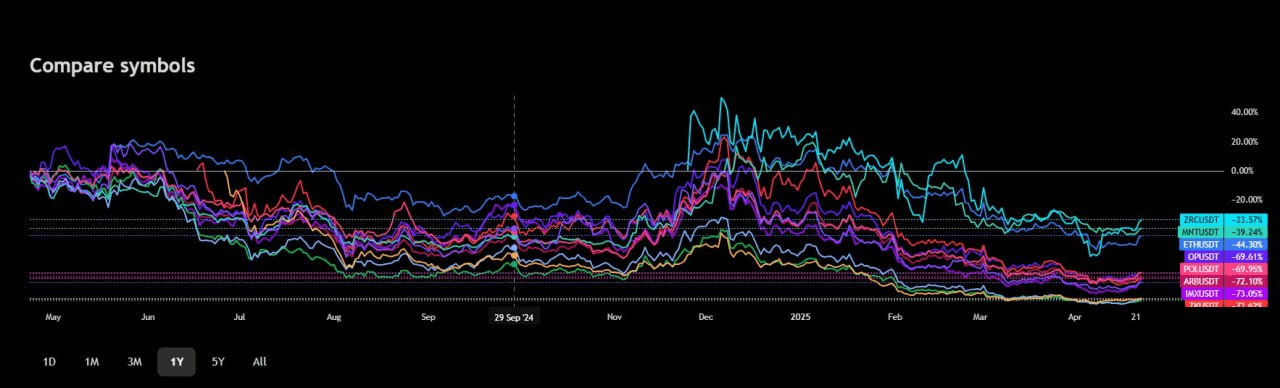The width and height of the screenshot is (1280, 388).
Task: Click the Sep label on time axis
Action: pos(428,317)
